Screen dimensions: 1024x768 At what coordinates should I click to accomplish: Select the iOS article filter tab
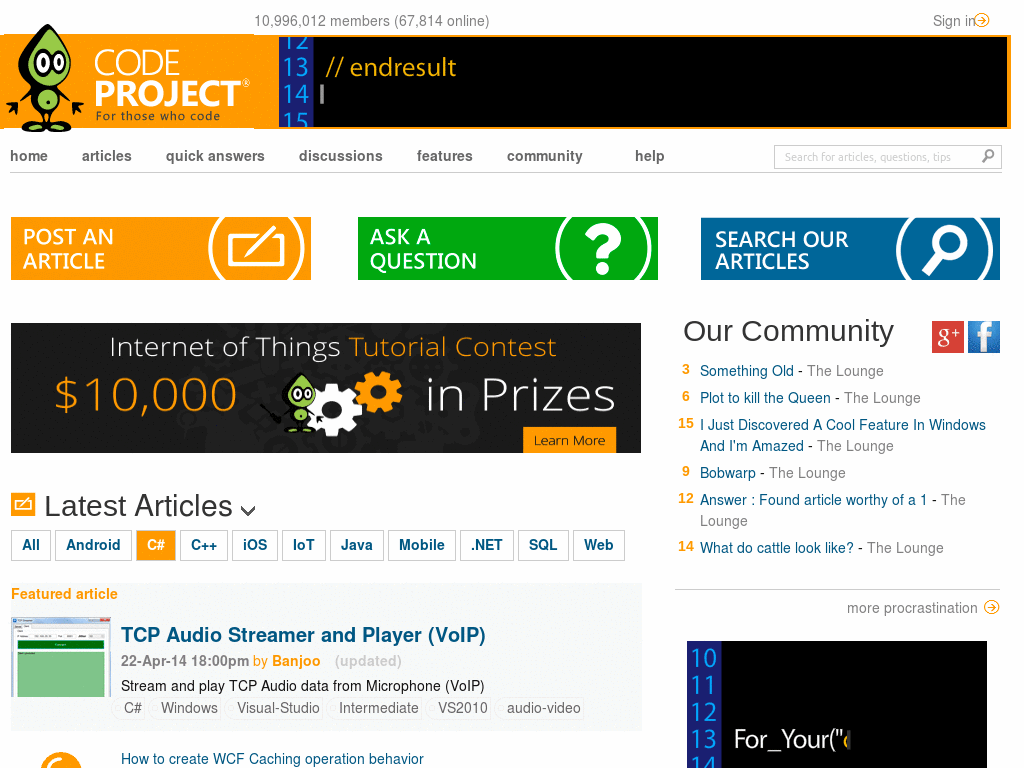(255, 545)
